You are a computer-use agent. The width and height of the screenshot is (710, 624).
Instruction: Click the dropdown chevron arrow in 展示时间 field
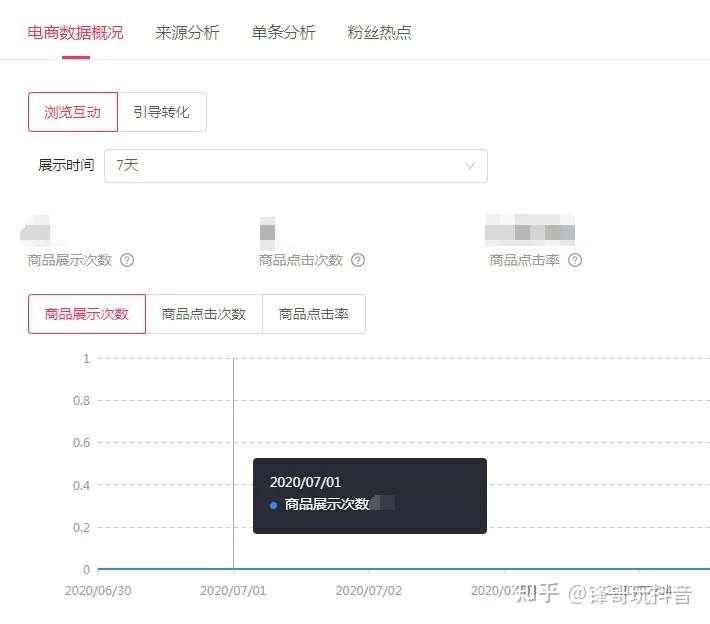click(470, 166)
